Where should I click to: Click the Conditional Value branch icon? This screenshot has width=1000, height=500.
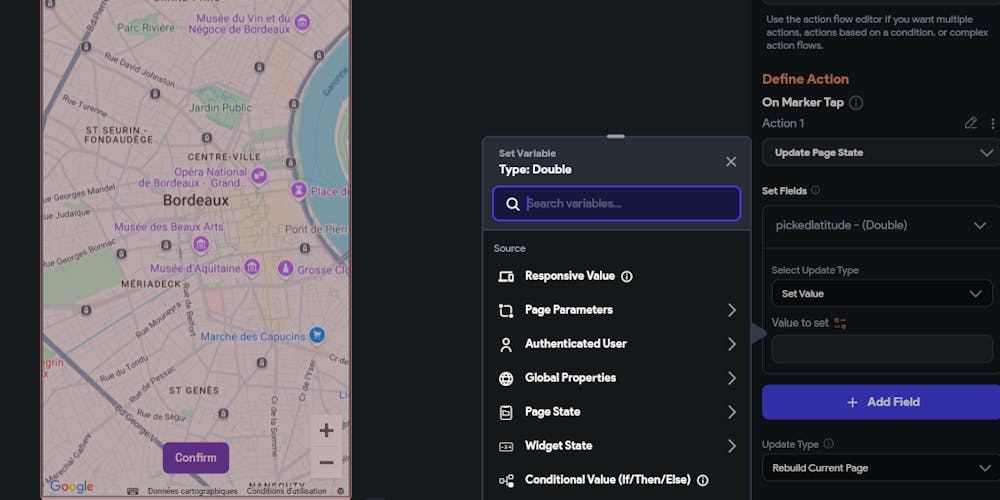point(506,480)
